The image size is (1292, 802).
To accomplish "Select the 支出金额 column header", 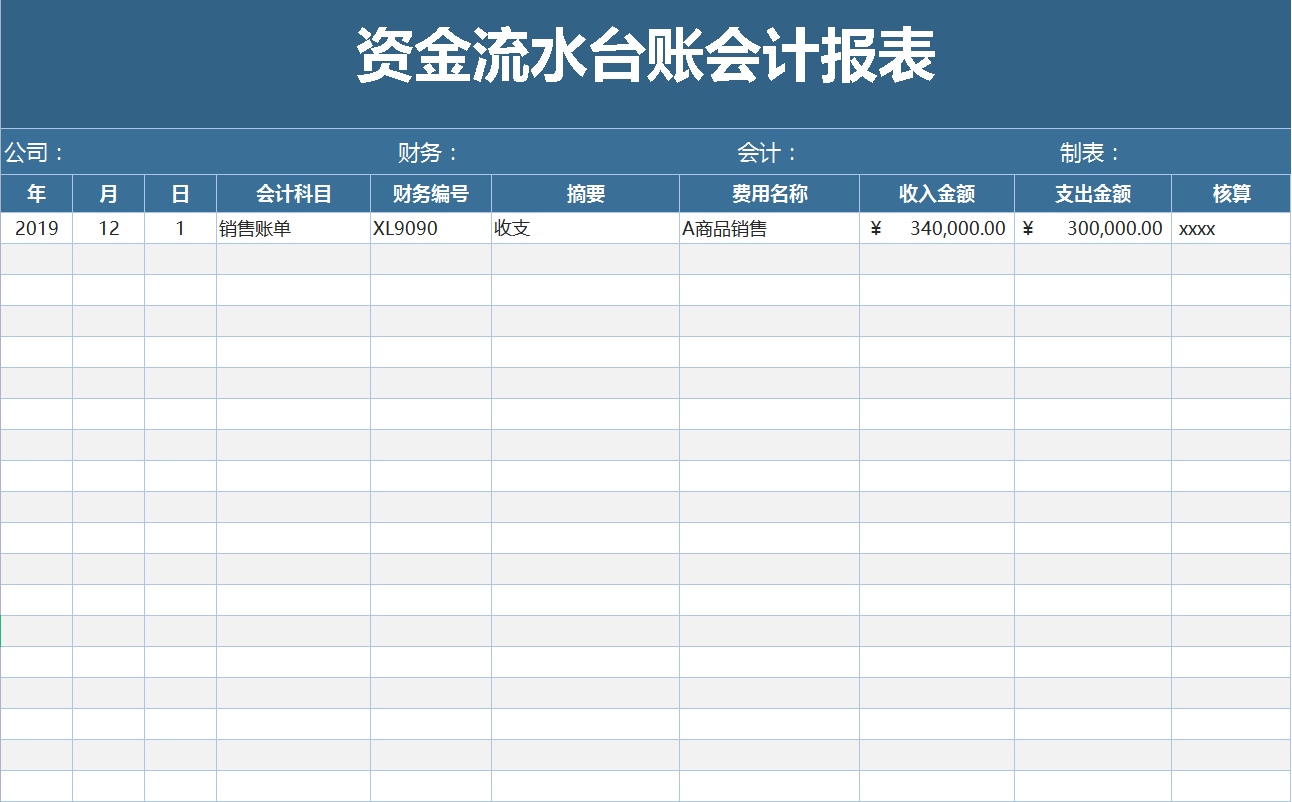I will pyautogui.click(x=1093, y=194).
